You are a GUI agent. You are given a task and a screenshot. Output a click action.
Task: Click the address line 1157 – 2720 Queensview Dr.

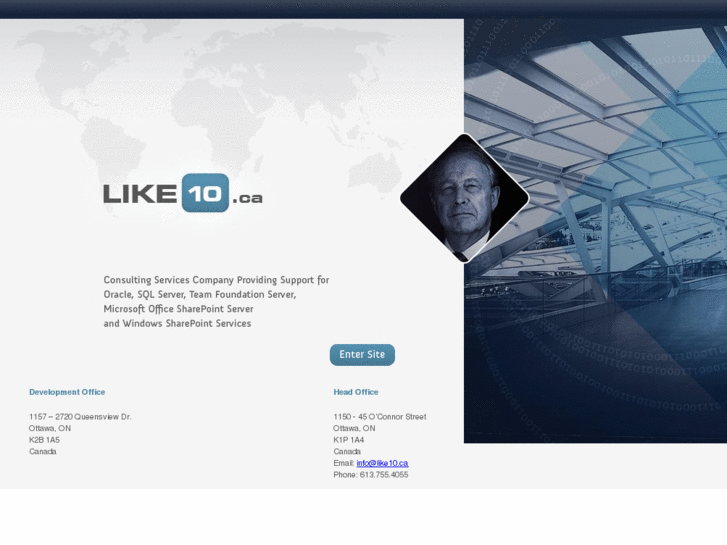(x=80, y=417)
